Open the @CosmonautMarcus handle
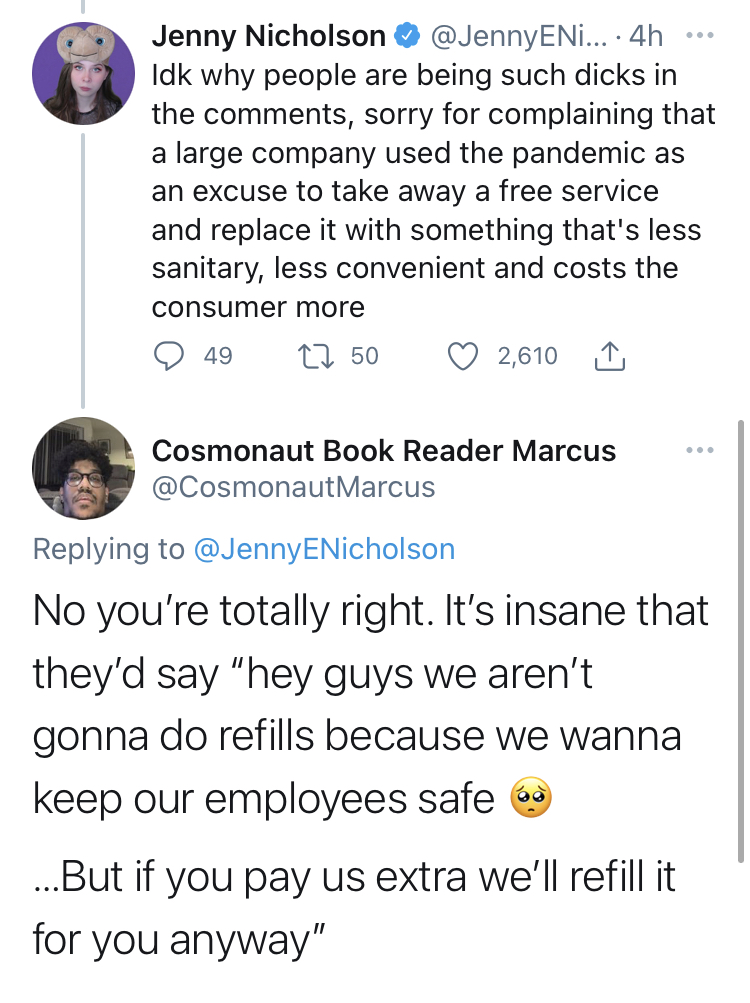The height and width of the screenshot is (1003, 750). coord(293,487)
